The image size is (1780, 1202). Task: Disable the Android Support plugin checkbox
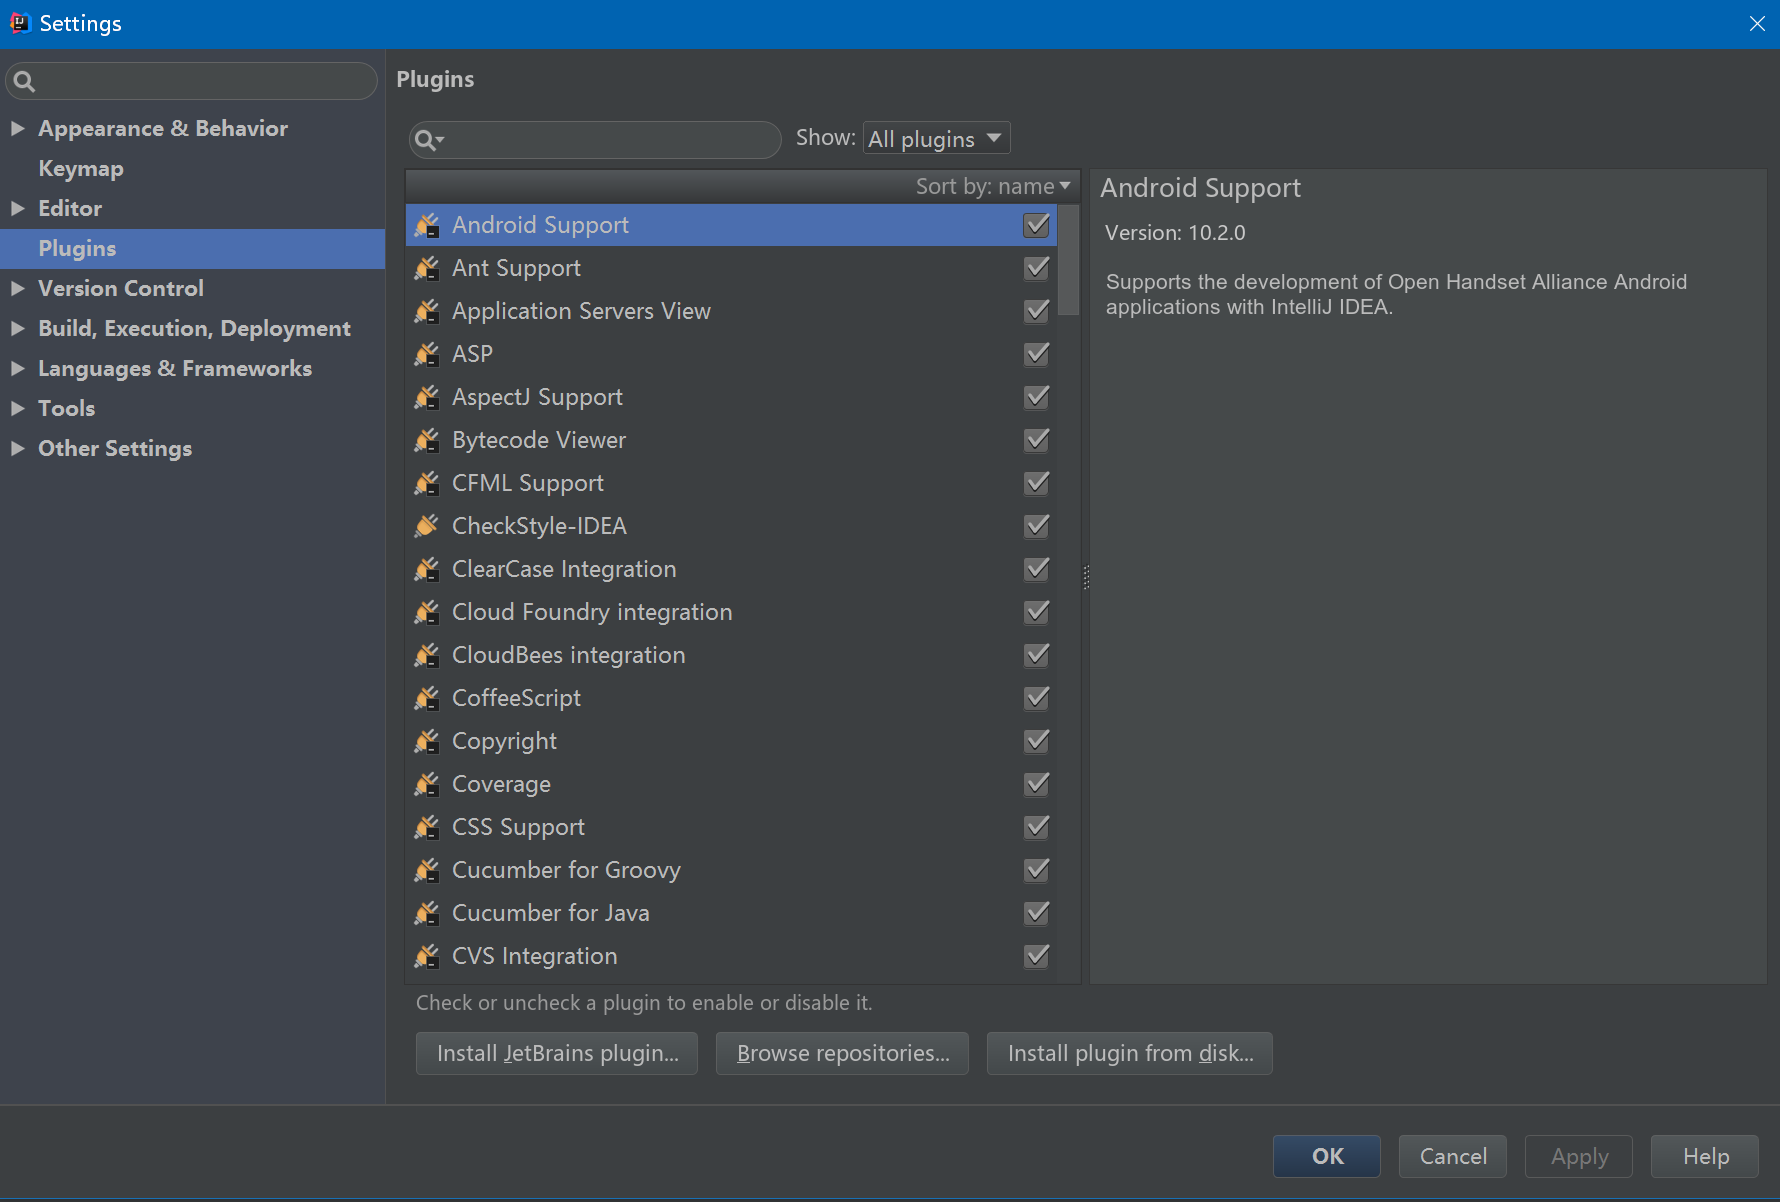click(1037, 226)
